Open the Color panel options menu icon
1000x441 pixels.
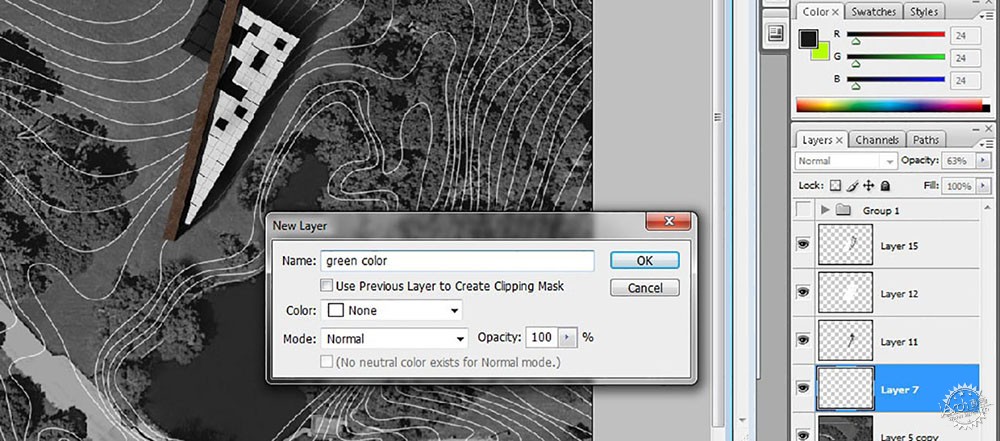point(989,16)
